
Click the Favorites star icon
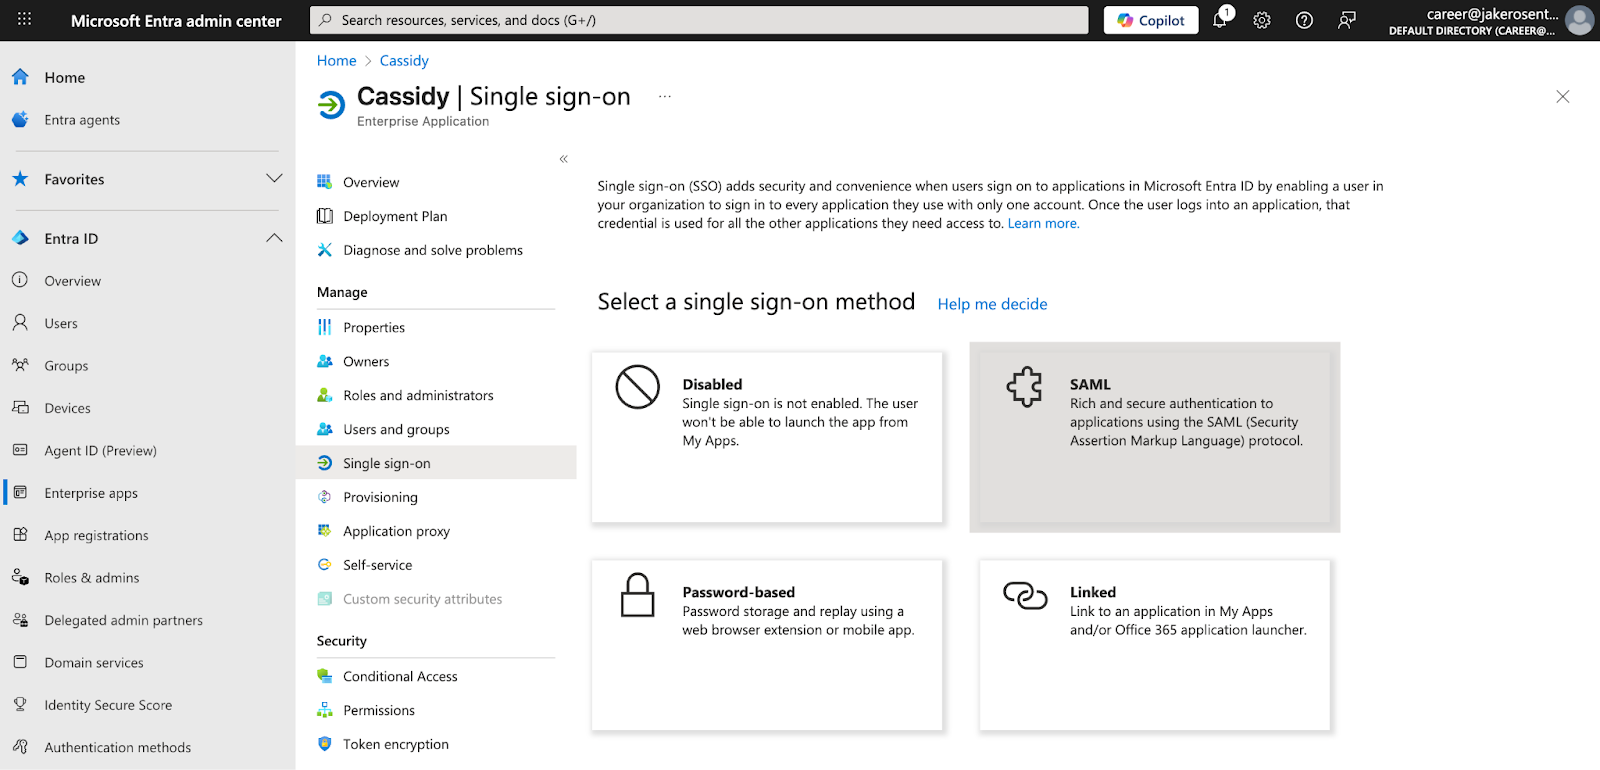[x=20, y=179]
